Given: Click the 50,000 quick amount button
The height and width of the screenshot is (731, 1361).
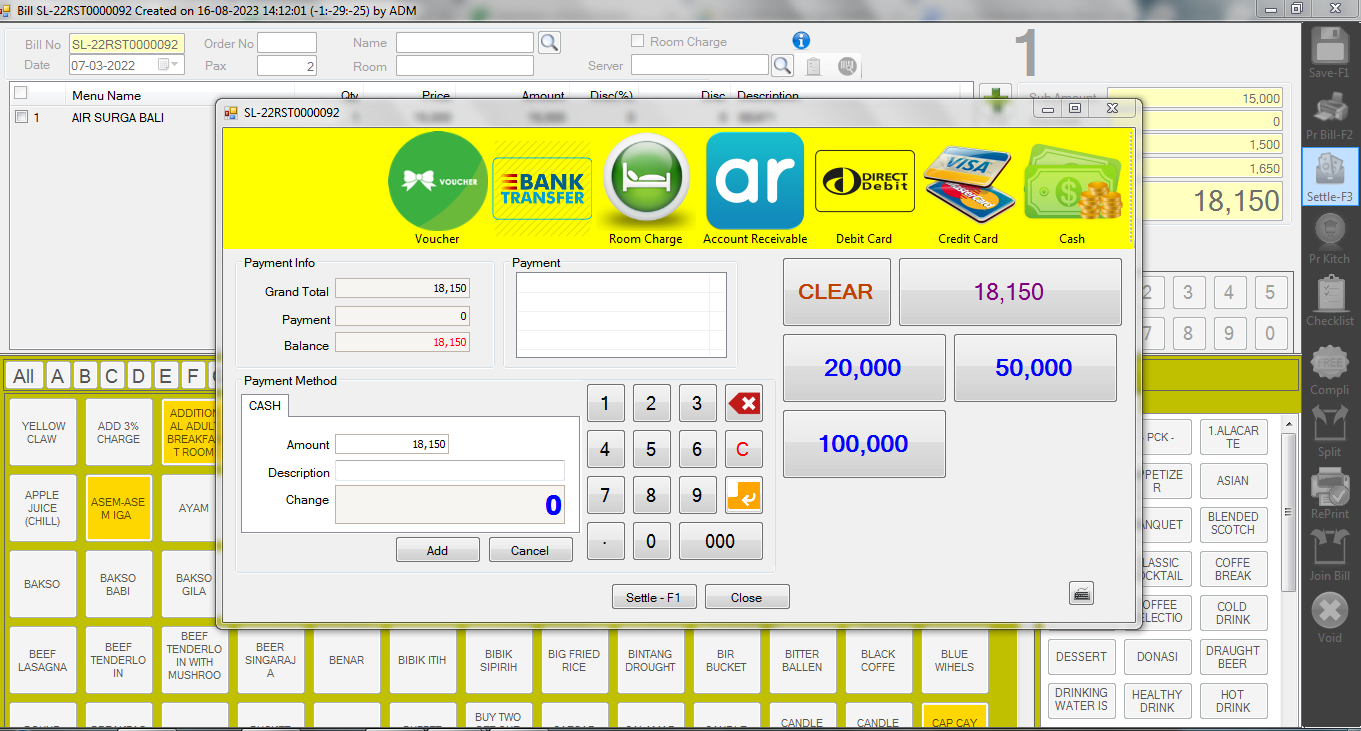Looking at the screenshot, I should point(1035,368).
